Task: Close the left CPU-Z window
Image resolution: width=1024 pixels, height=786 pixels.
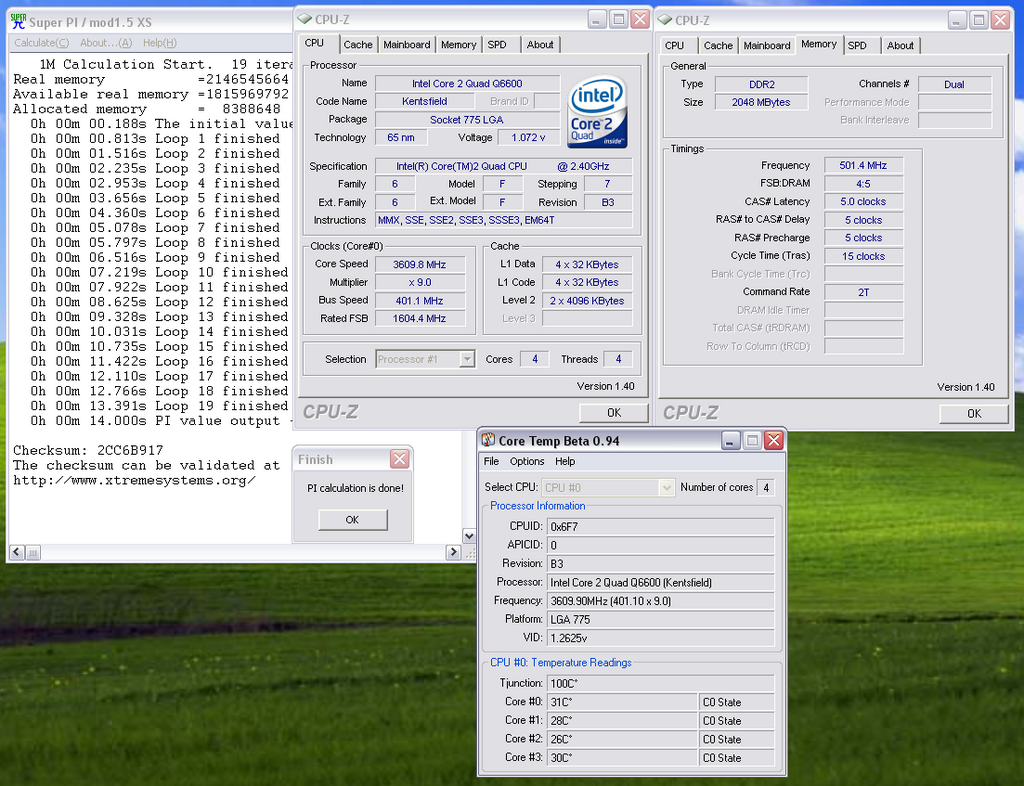Action: pyautogui.click(x=640, y=19)
